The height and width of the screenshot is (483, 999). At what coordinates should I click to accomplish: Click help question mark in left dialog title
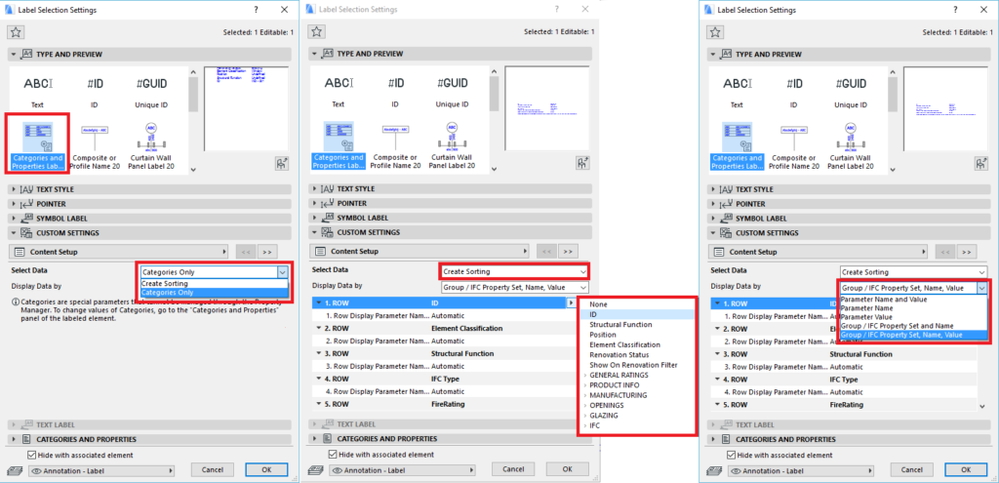(255, 10)
